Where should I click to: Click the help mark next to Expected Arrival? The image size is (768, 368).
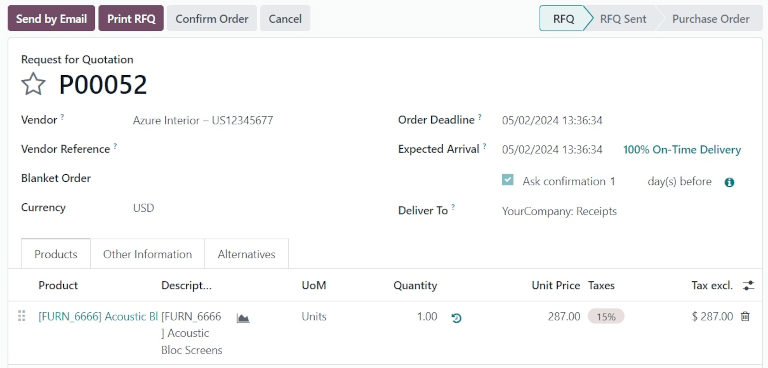tap(484, 146)
